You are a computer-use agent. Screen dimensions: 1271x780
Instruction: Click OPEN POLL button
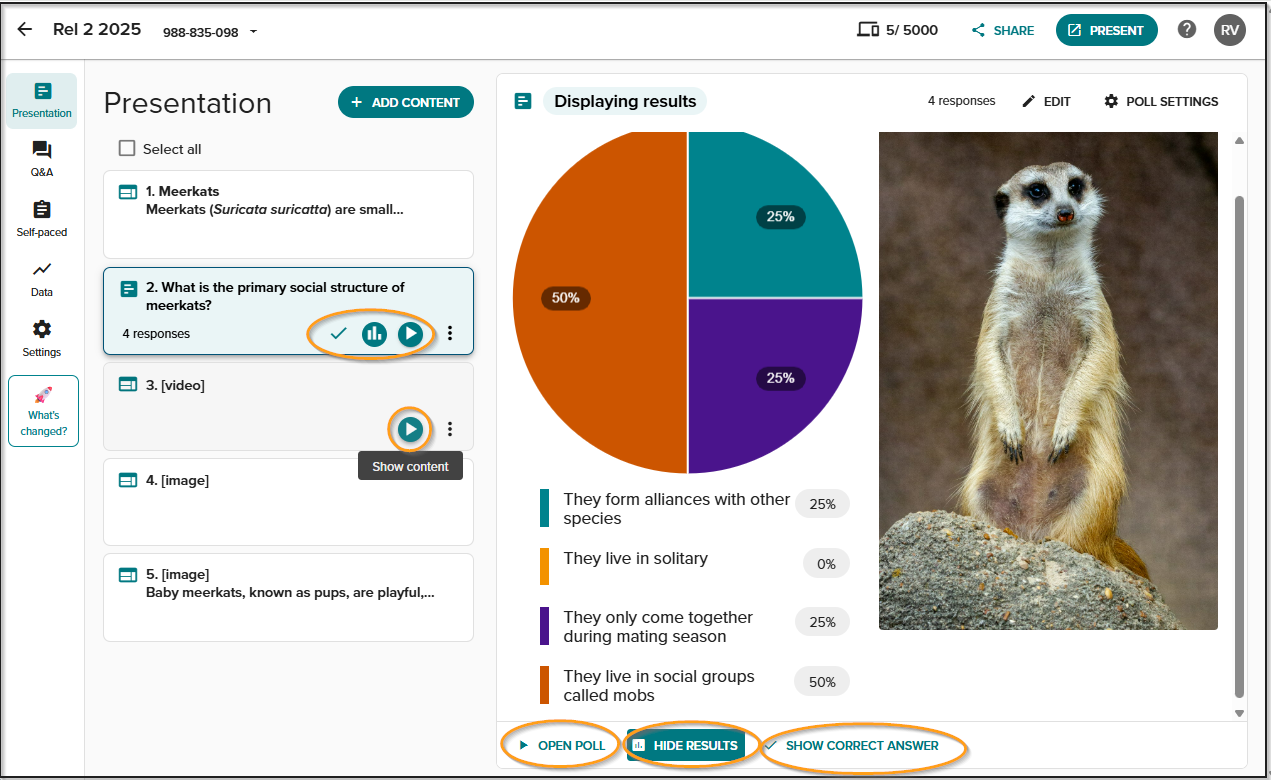[561, 746]
